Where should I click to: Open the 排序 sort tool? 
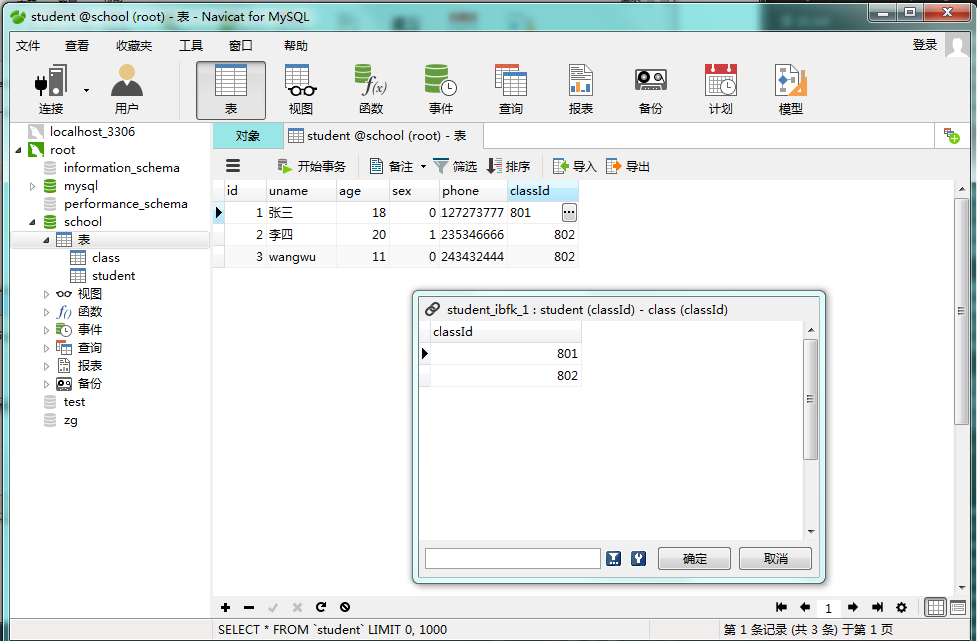coord(508,166)
